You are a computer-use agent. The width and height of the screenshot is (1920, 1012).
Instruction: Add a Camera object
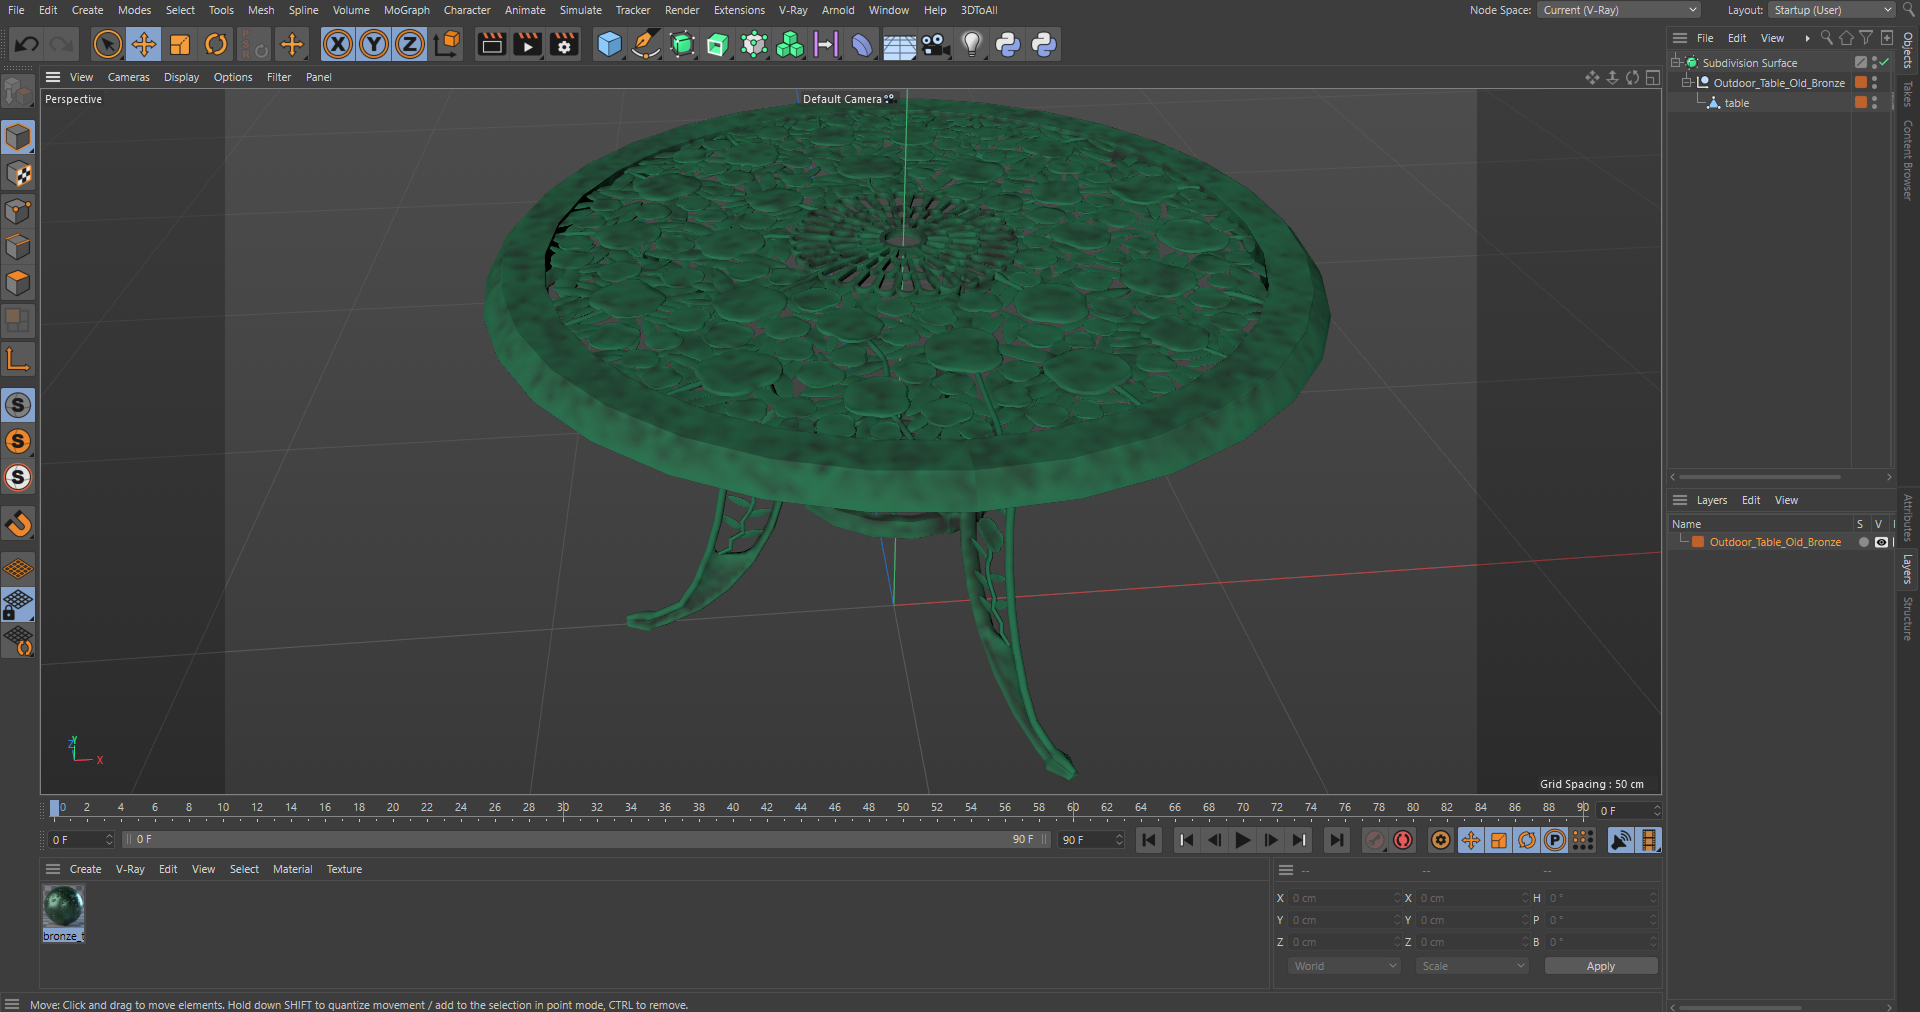935,44
